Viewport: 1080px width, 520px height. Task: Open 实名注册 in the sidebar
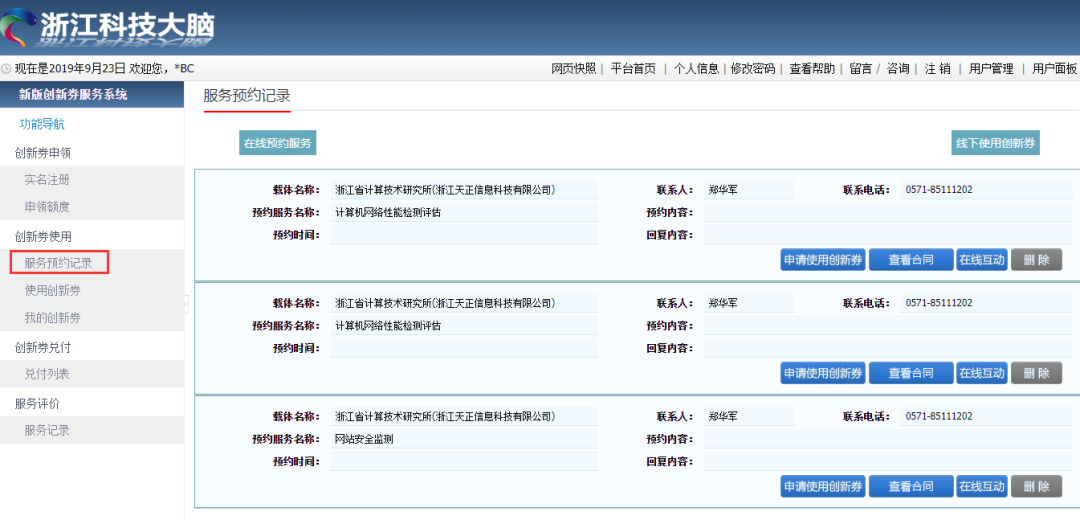[47, 180]
